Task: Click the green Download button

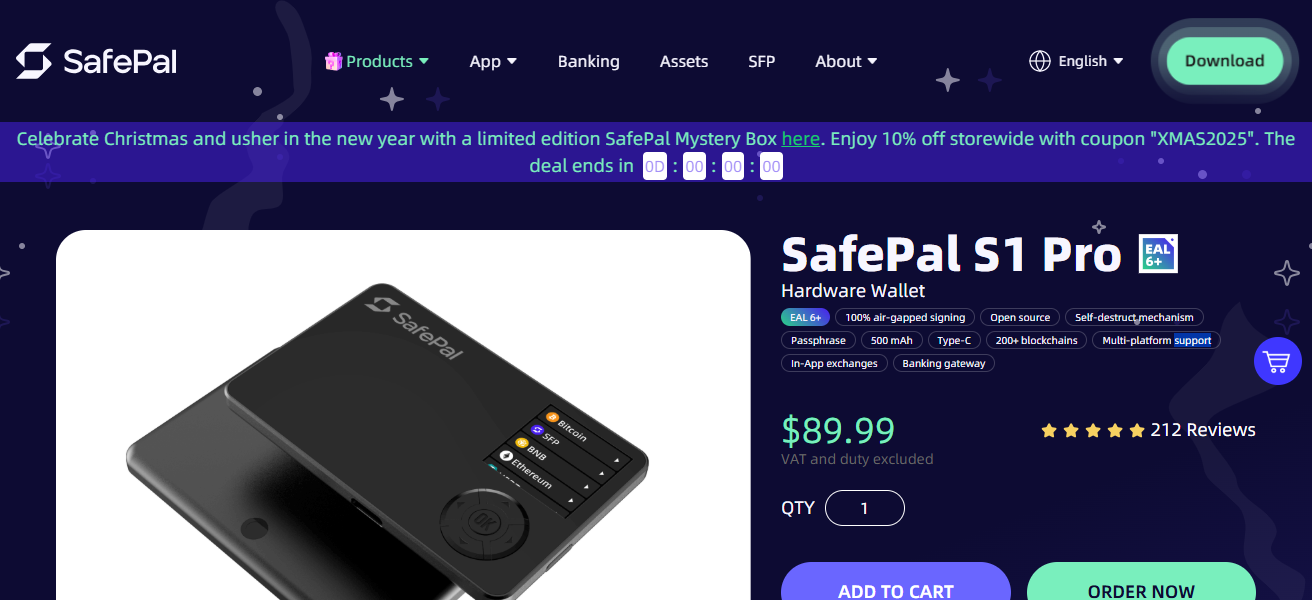Action: click(x=1223, y=60)
